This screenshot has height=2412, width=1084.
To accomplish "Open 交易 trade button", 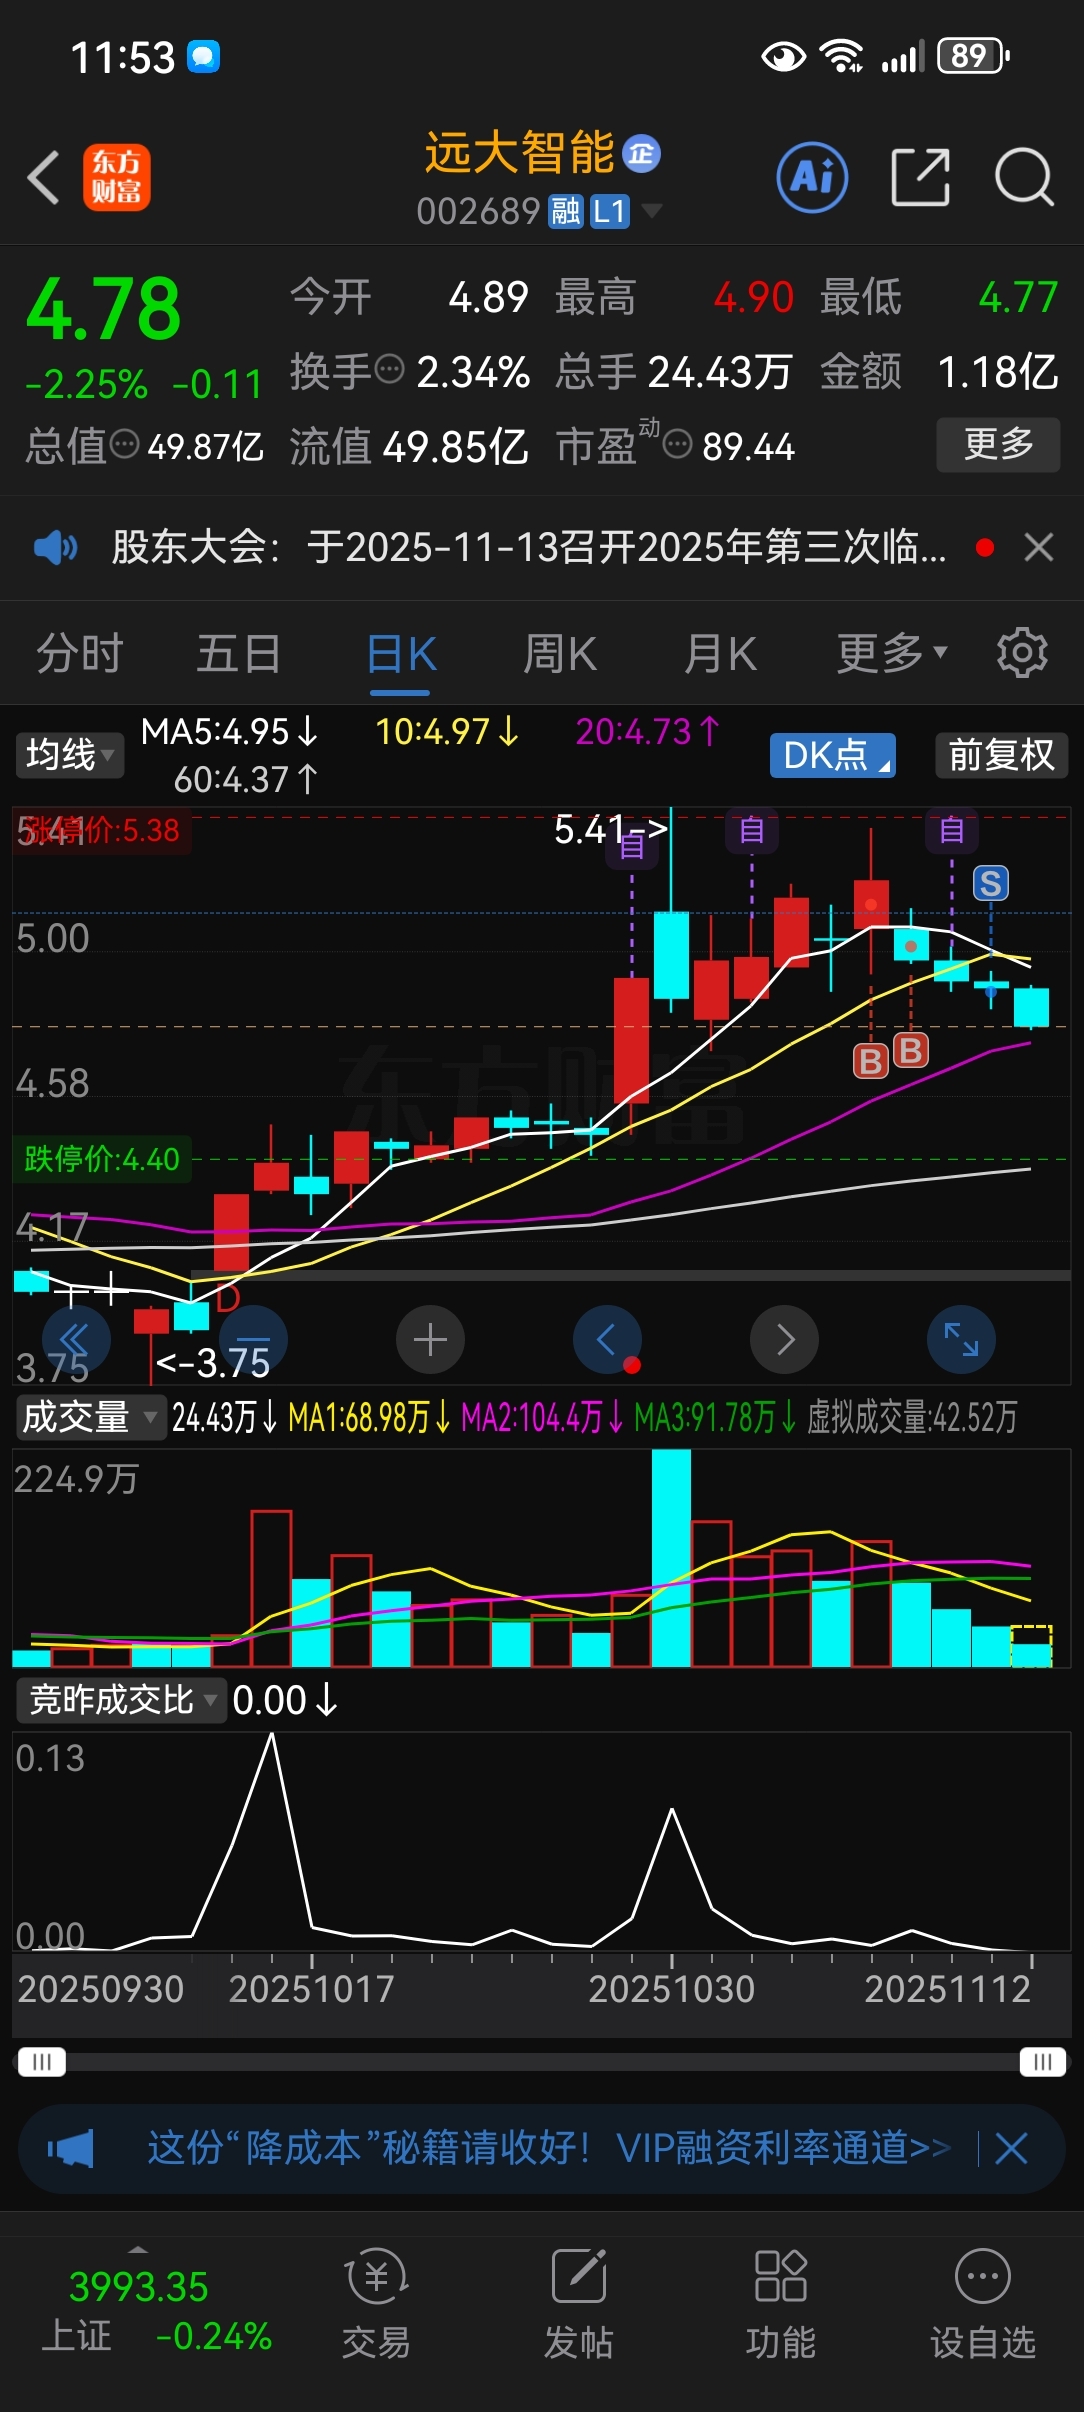I will [x=376, y=2306].
